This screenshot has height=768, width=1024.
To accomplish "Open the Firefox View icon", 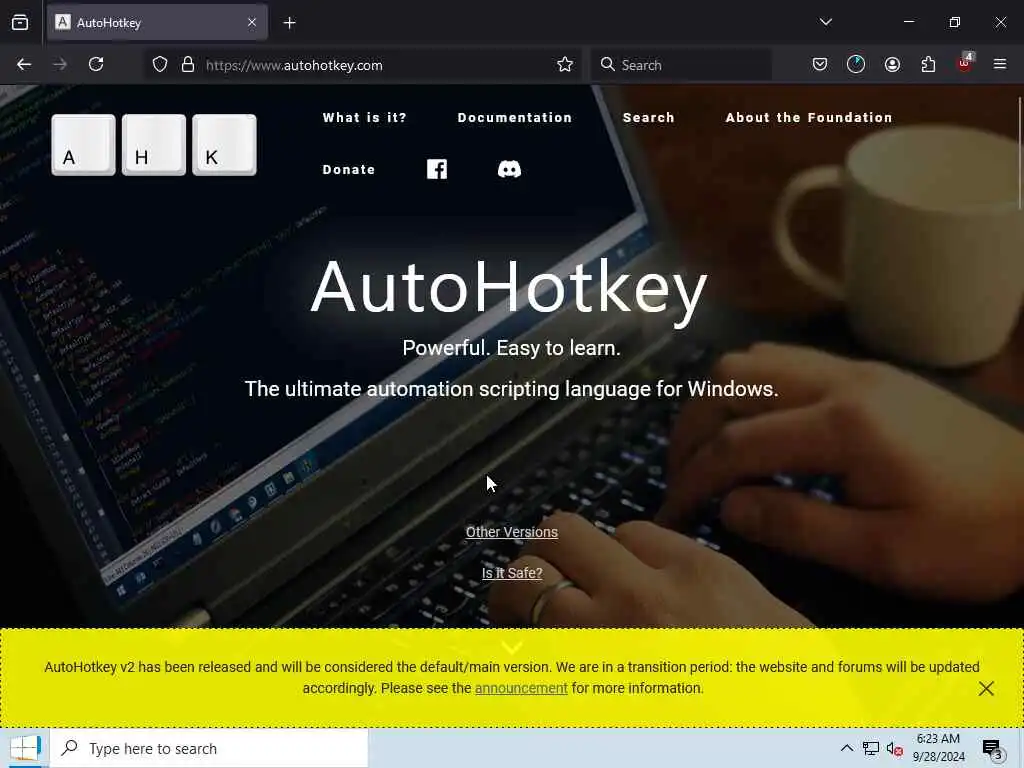I will coord(20,23).
